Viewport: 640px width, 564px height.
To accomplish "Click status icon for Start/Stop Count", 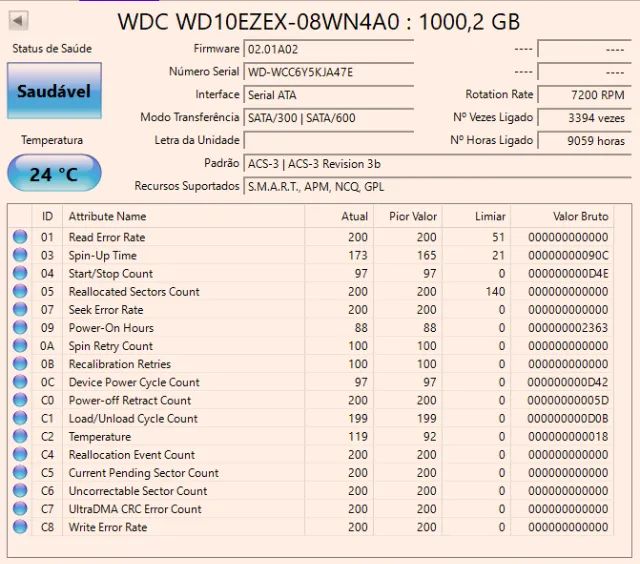I will (20, 273).
